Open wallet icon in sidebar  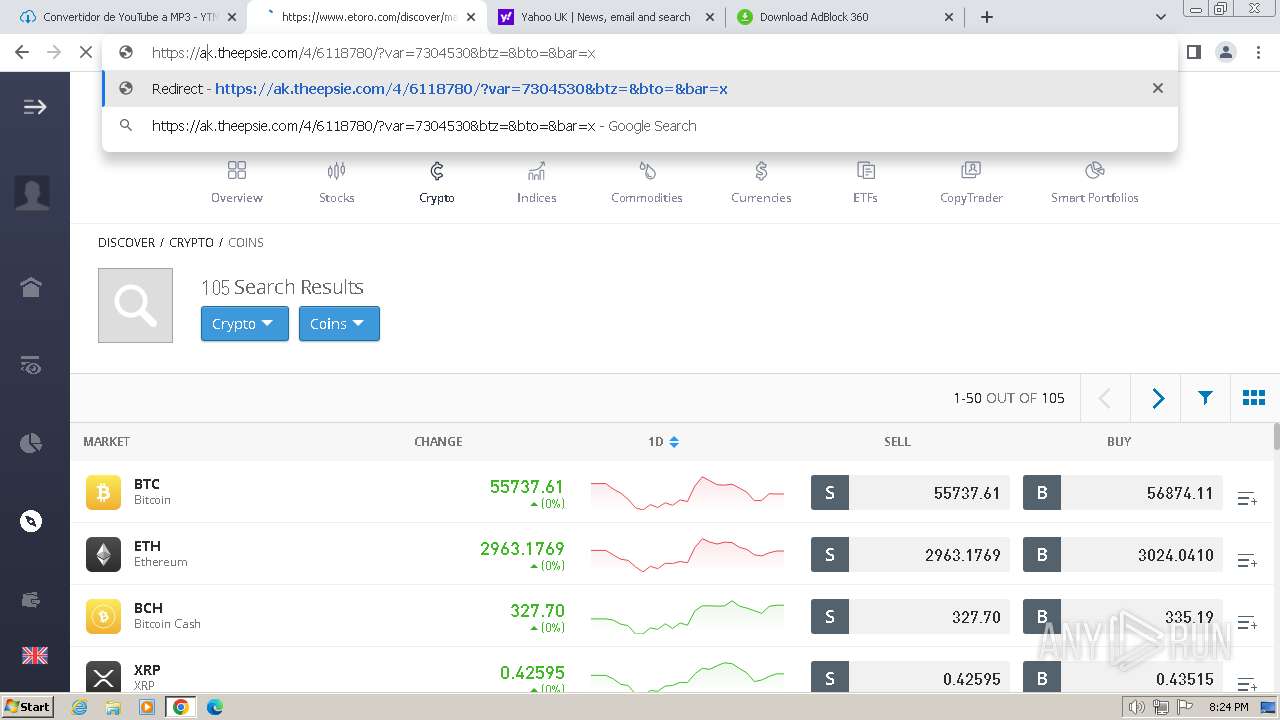(x=31, y=600)
